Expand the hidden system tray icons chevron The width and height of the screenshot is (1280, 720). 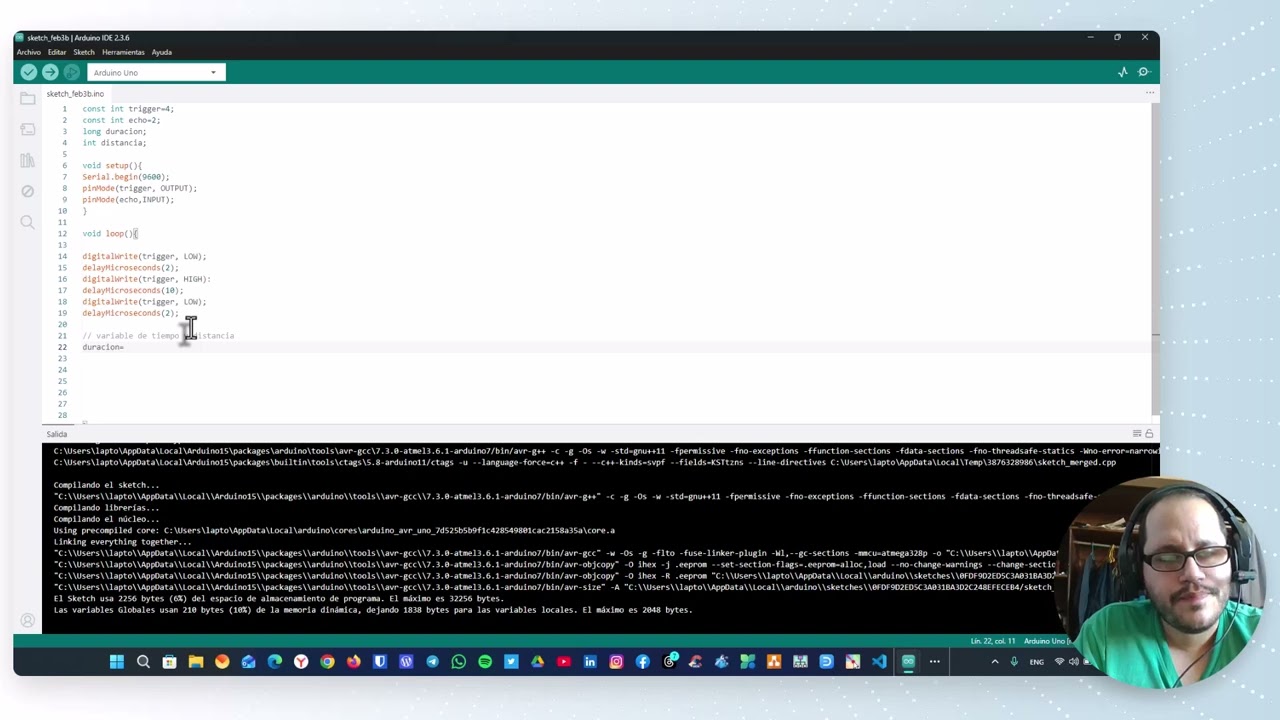tap(995, 661)
